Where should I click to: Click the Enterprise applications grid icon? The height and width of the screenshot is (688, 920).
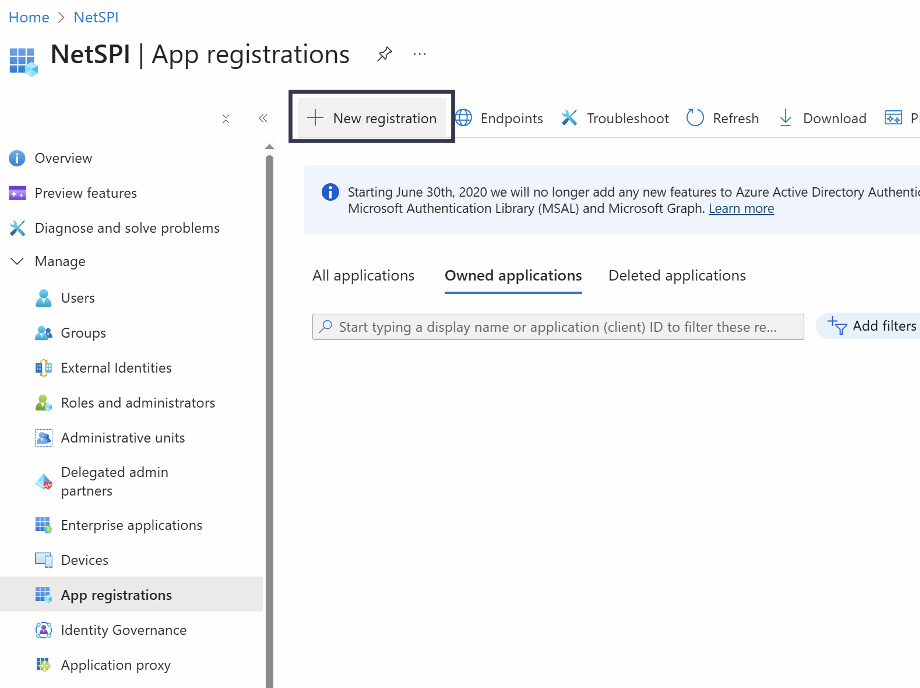click(43, 525)
